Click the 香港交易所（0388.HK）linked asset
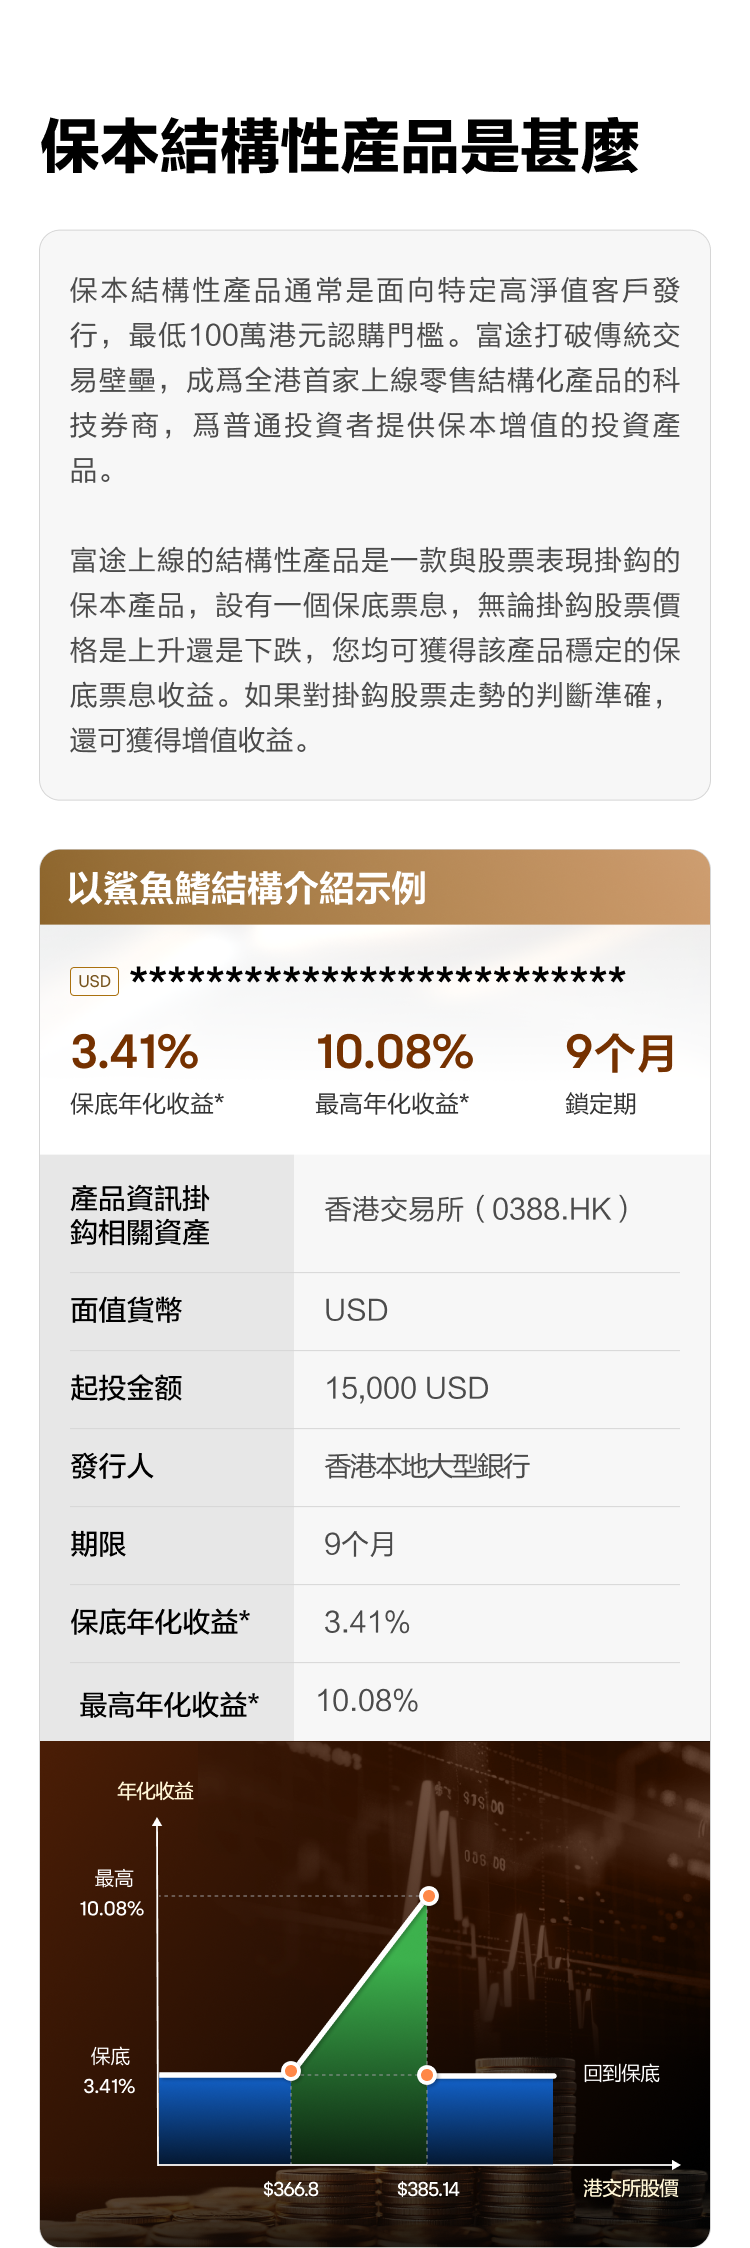 coord(477,1209)
